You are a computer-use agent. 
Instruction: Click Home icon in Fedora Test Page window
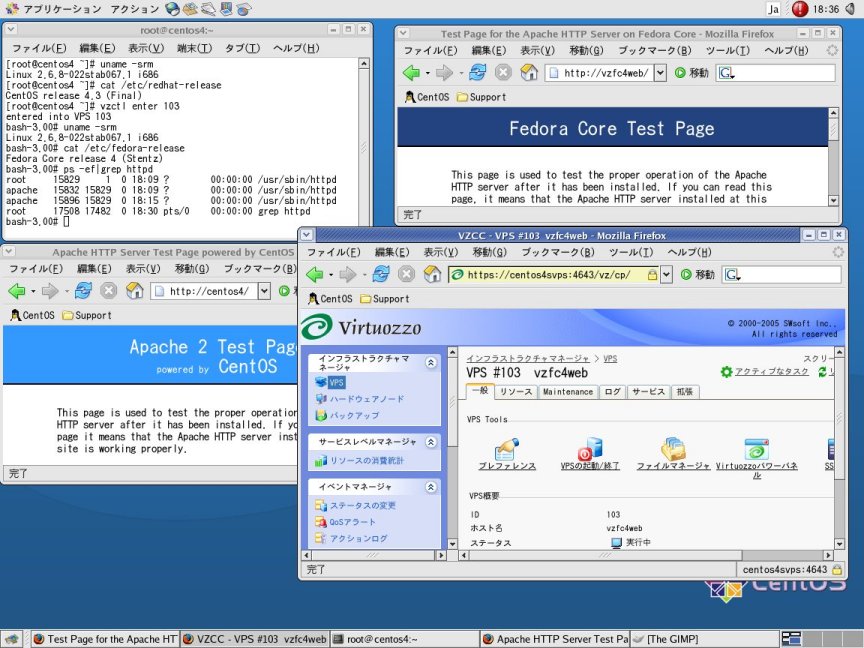(529, 73)
